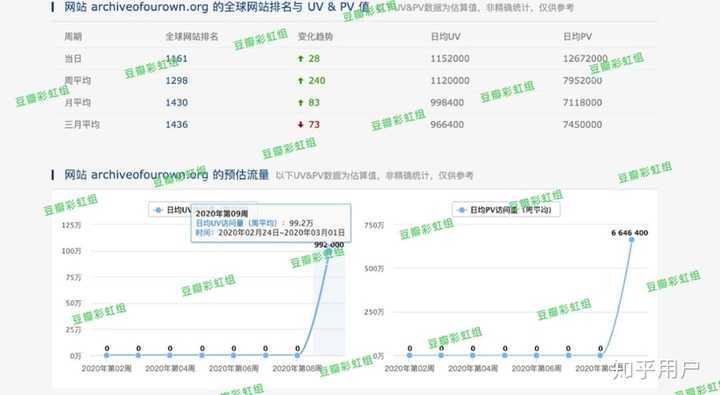Click PV chart zero point above 2020年第04周
The width and height of the screenshot is (720, 395).
473,355
